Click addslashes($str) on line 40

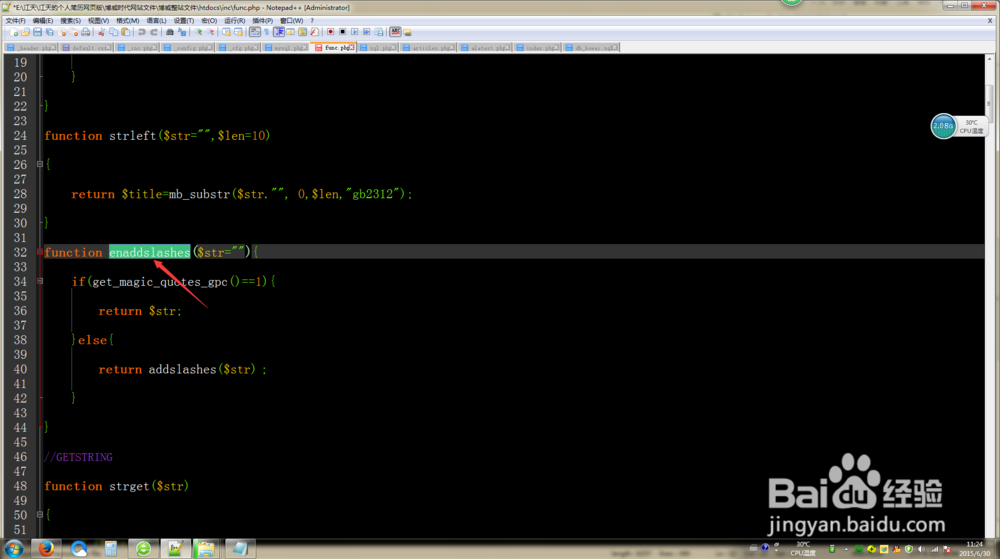point(202,370)
